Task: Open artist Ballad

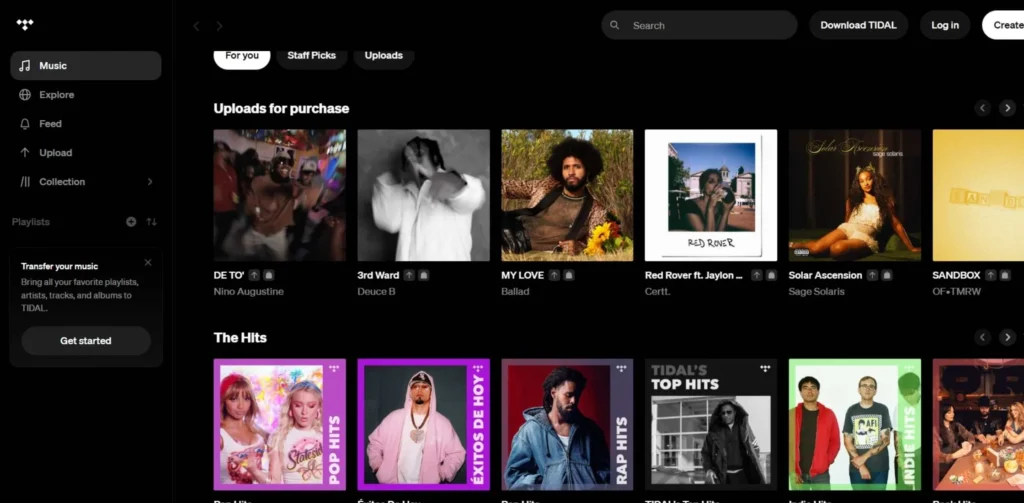Action: click(x=515, y=291)
